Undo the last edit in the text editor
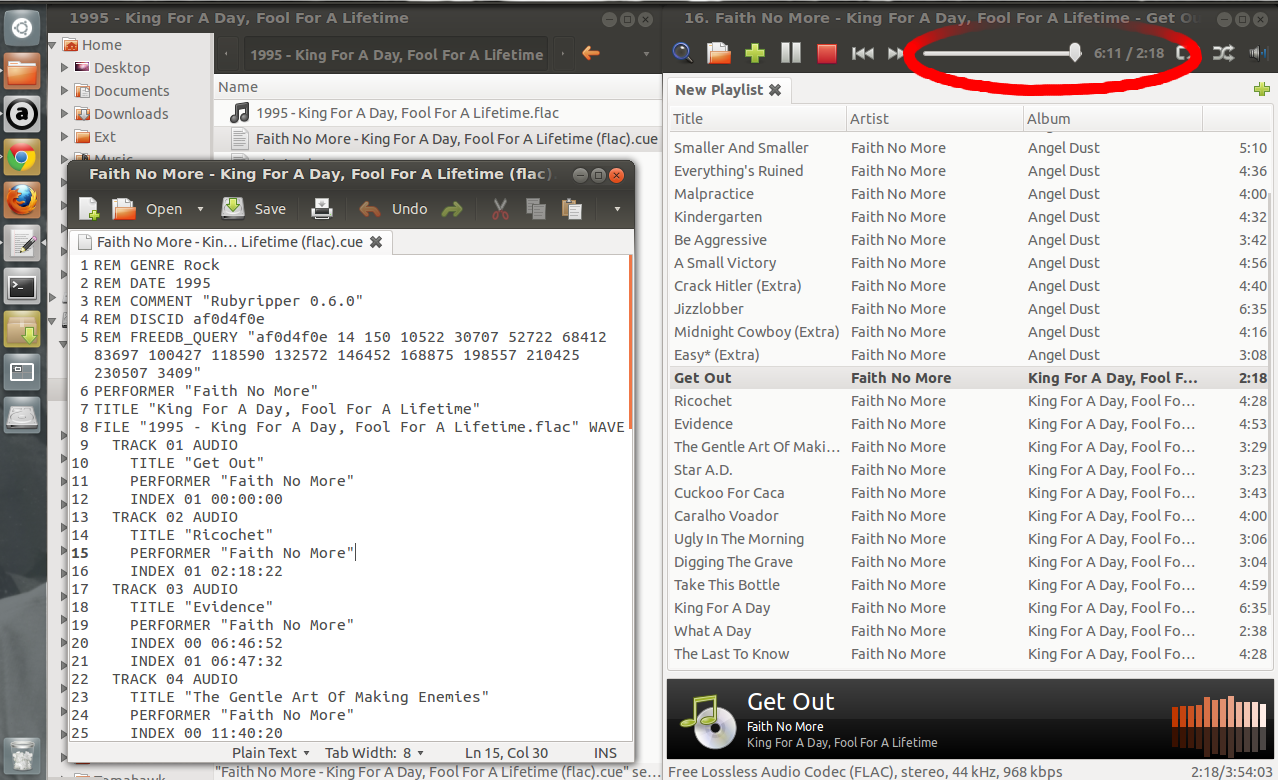The image size is (1278, 780). (x=393, y=208)
